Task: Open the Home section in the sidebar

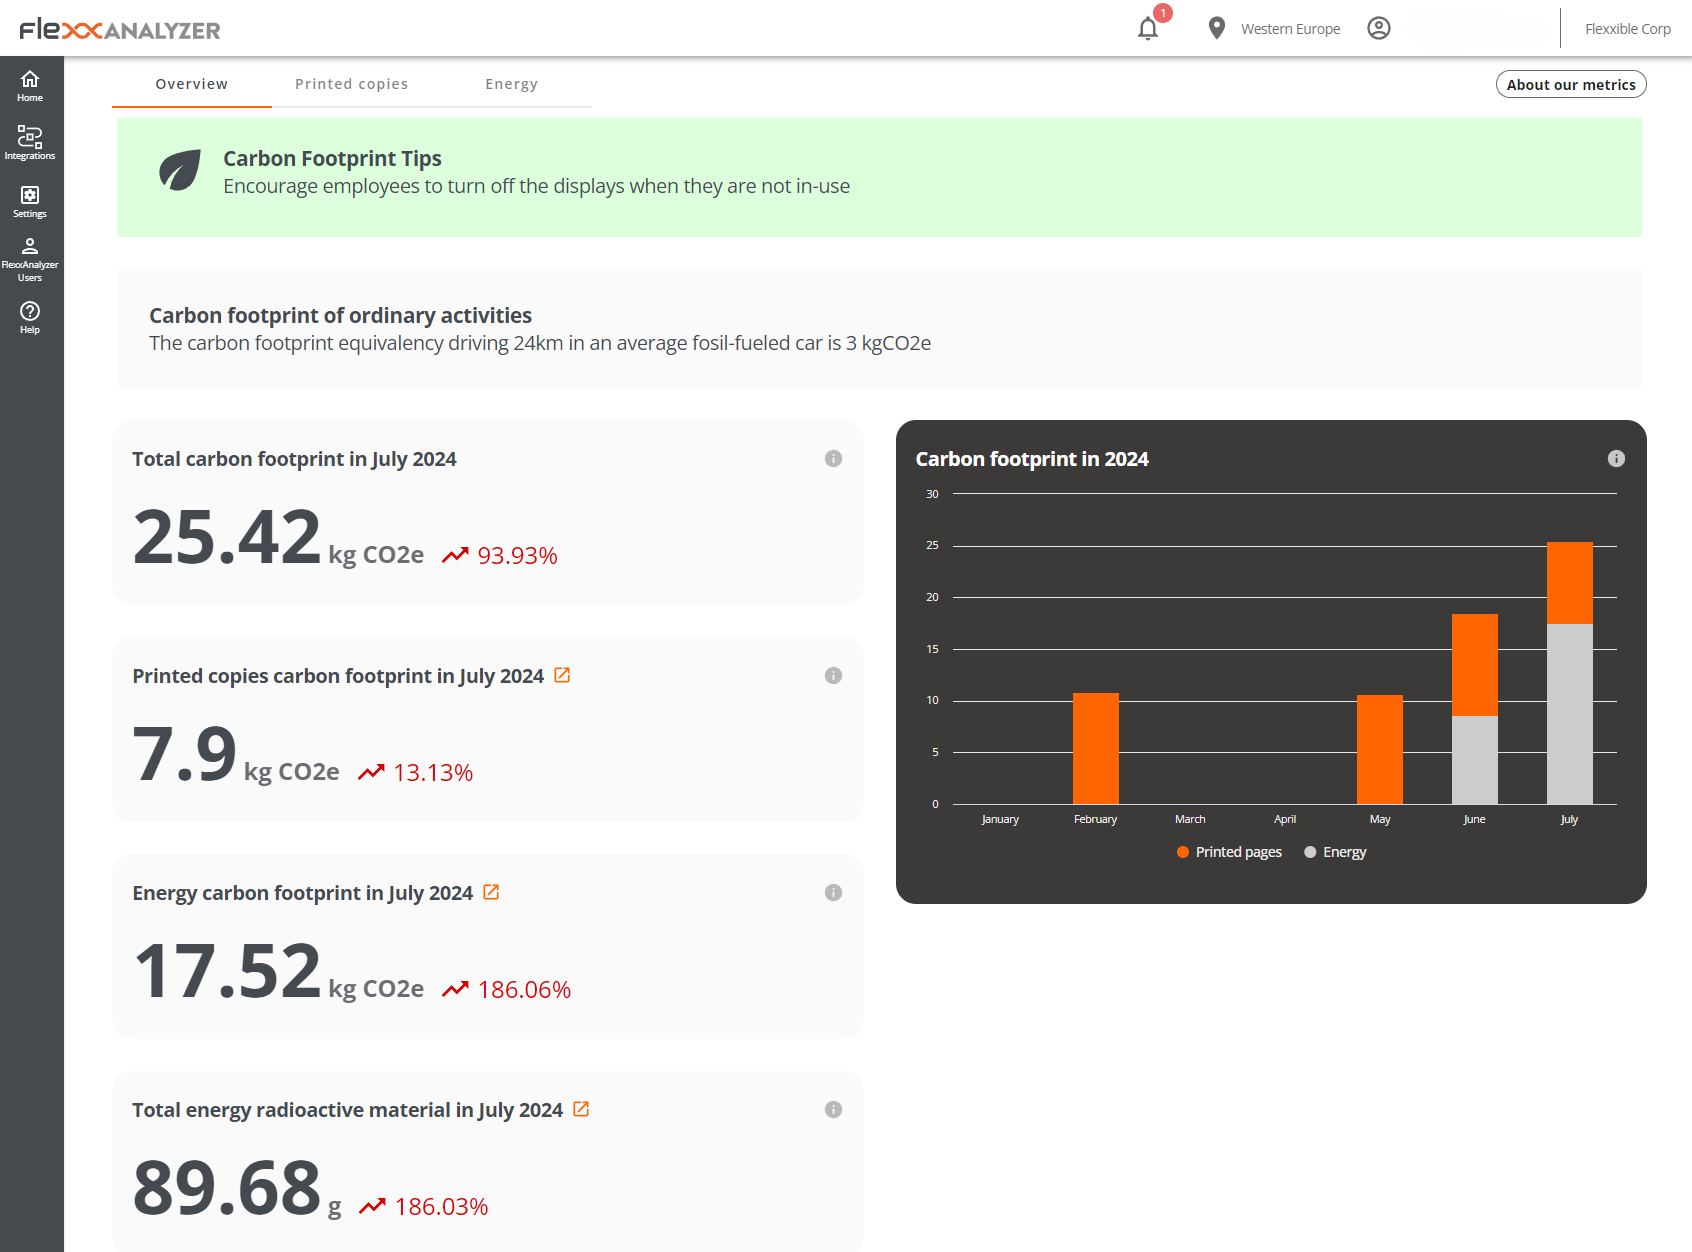Action: pyautogui.click(x=30, y=85)
